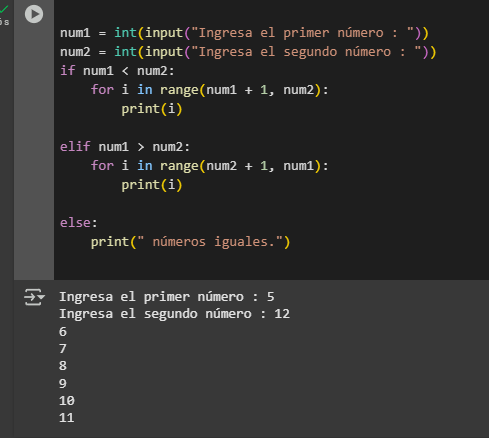489x438 pixels.
Task: Click the 'Ingresa el primer número : 5' output
Action: pyautogui.click(x=167, y=297)
